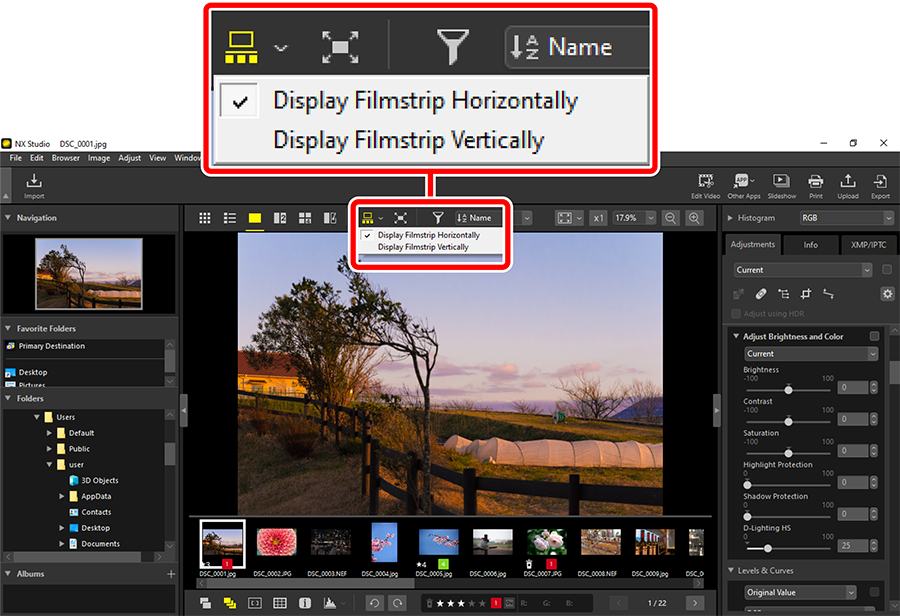Image resolution: width=900 pixels, height=616 pixels.
Task: Open the Other Apps launcher
Action: pyautogui.click(x=744, y=186)
